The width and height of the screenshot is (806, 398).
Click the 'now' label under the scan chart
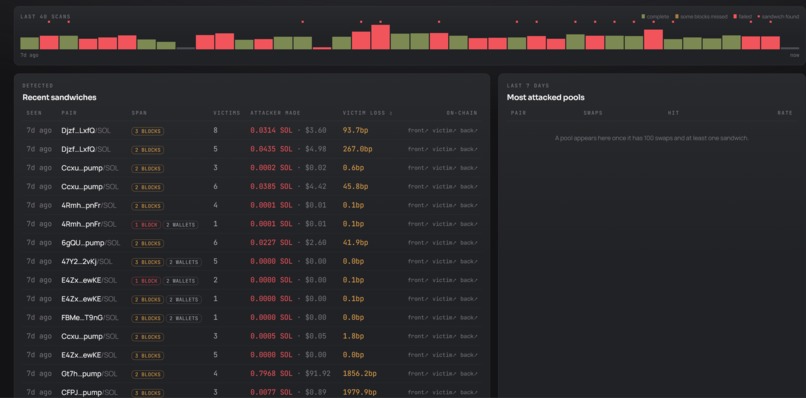click(x=795, y=55)
